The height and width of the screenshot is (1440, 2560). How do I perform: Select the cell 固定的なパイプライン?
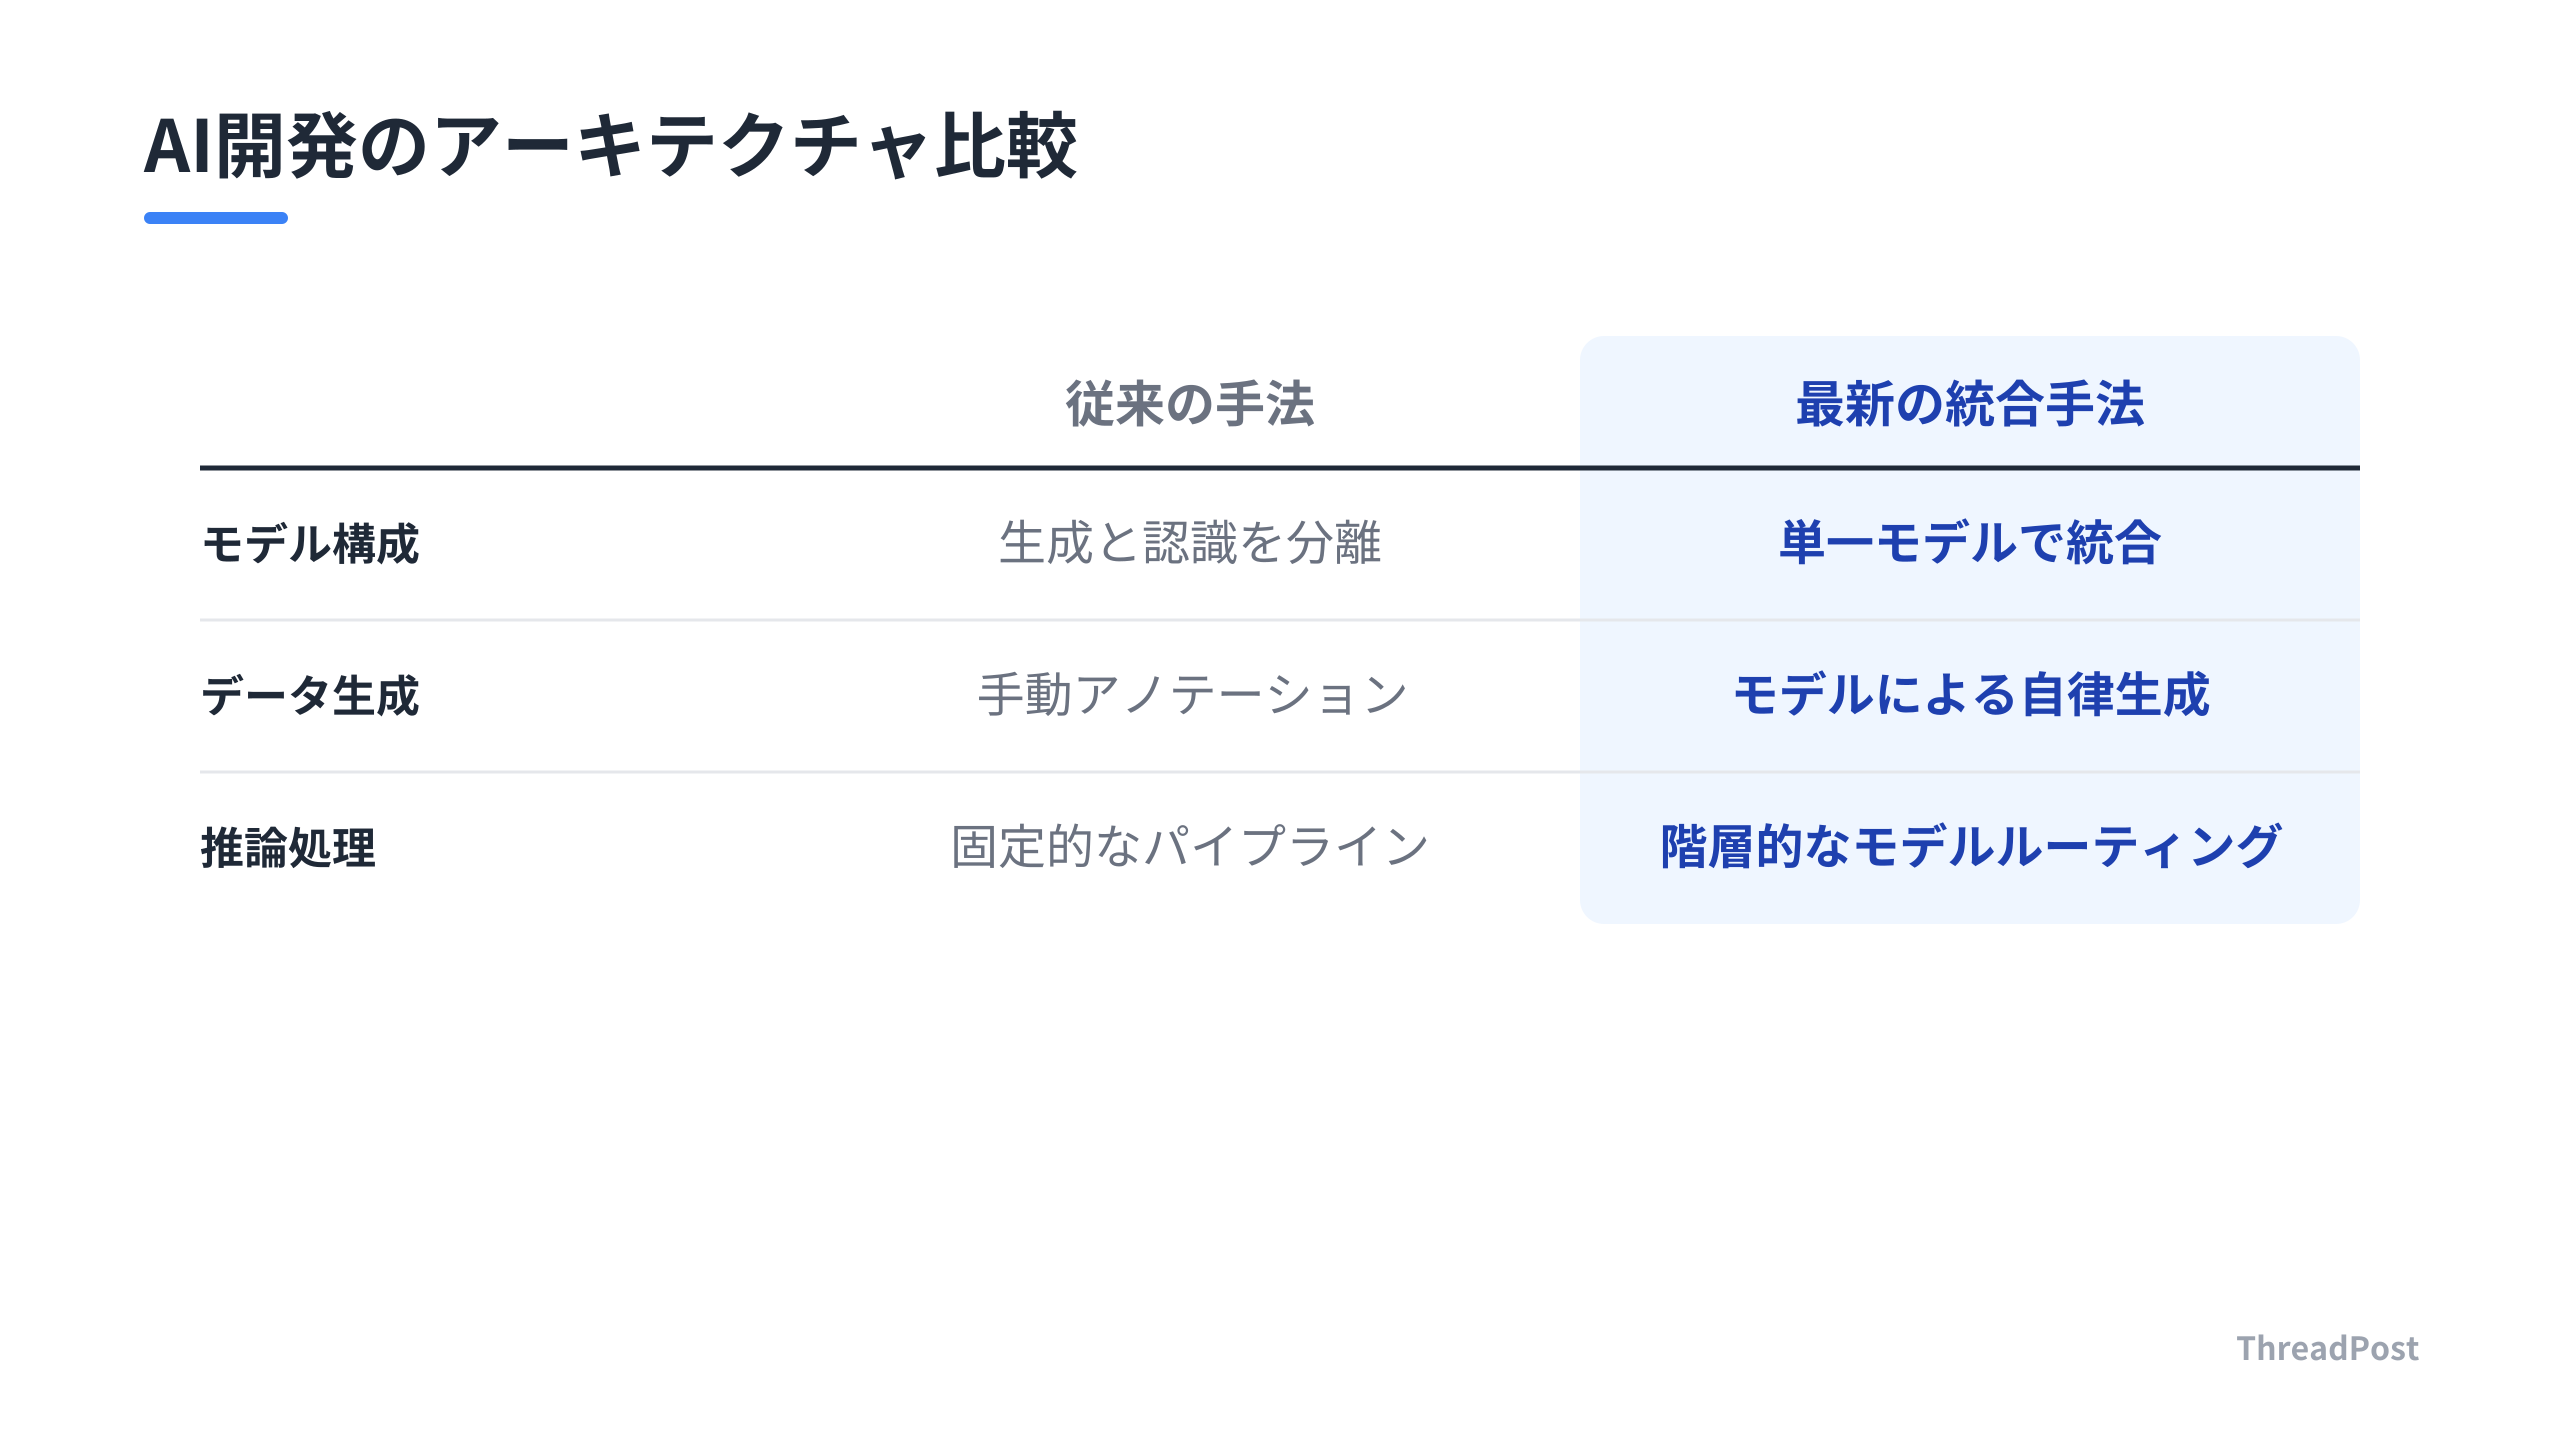pyautogui.click(x=1190, y=847)
